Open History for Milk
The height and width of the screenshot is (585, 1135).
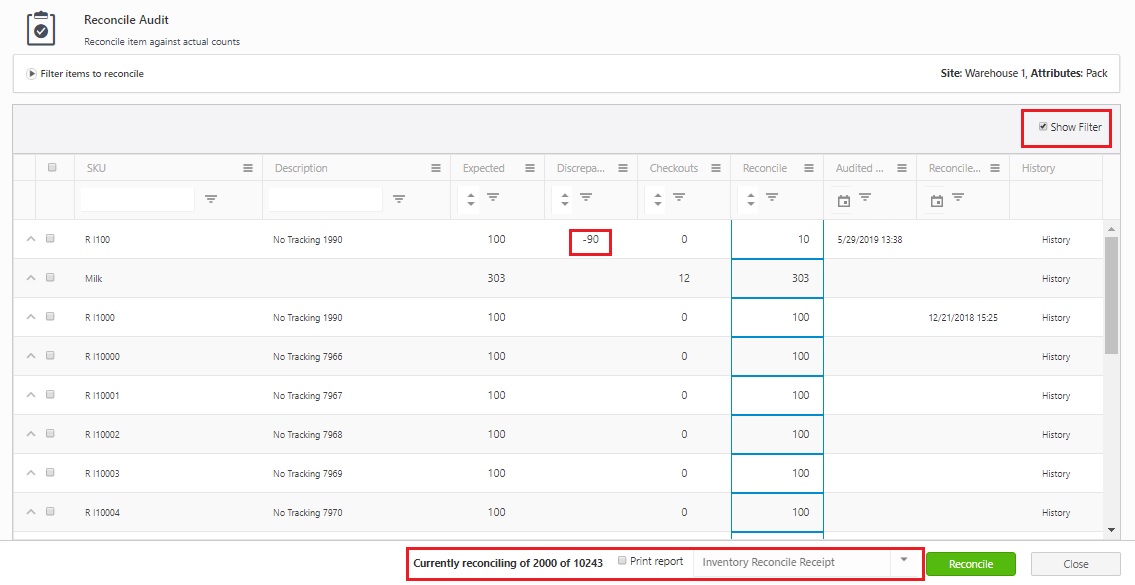tap(1056, 279)
